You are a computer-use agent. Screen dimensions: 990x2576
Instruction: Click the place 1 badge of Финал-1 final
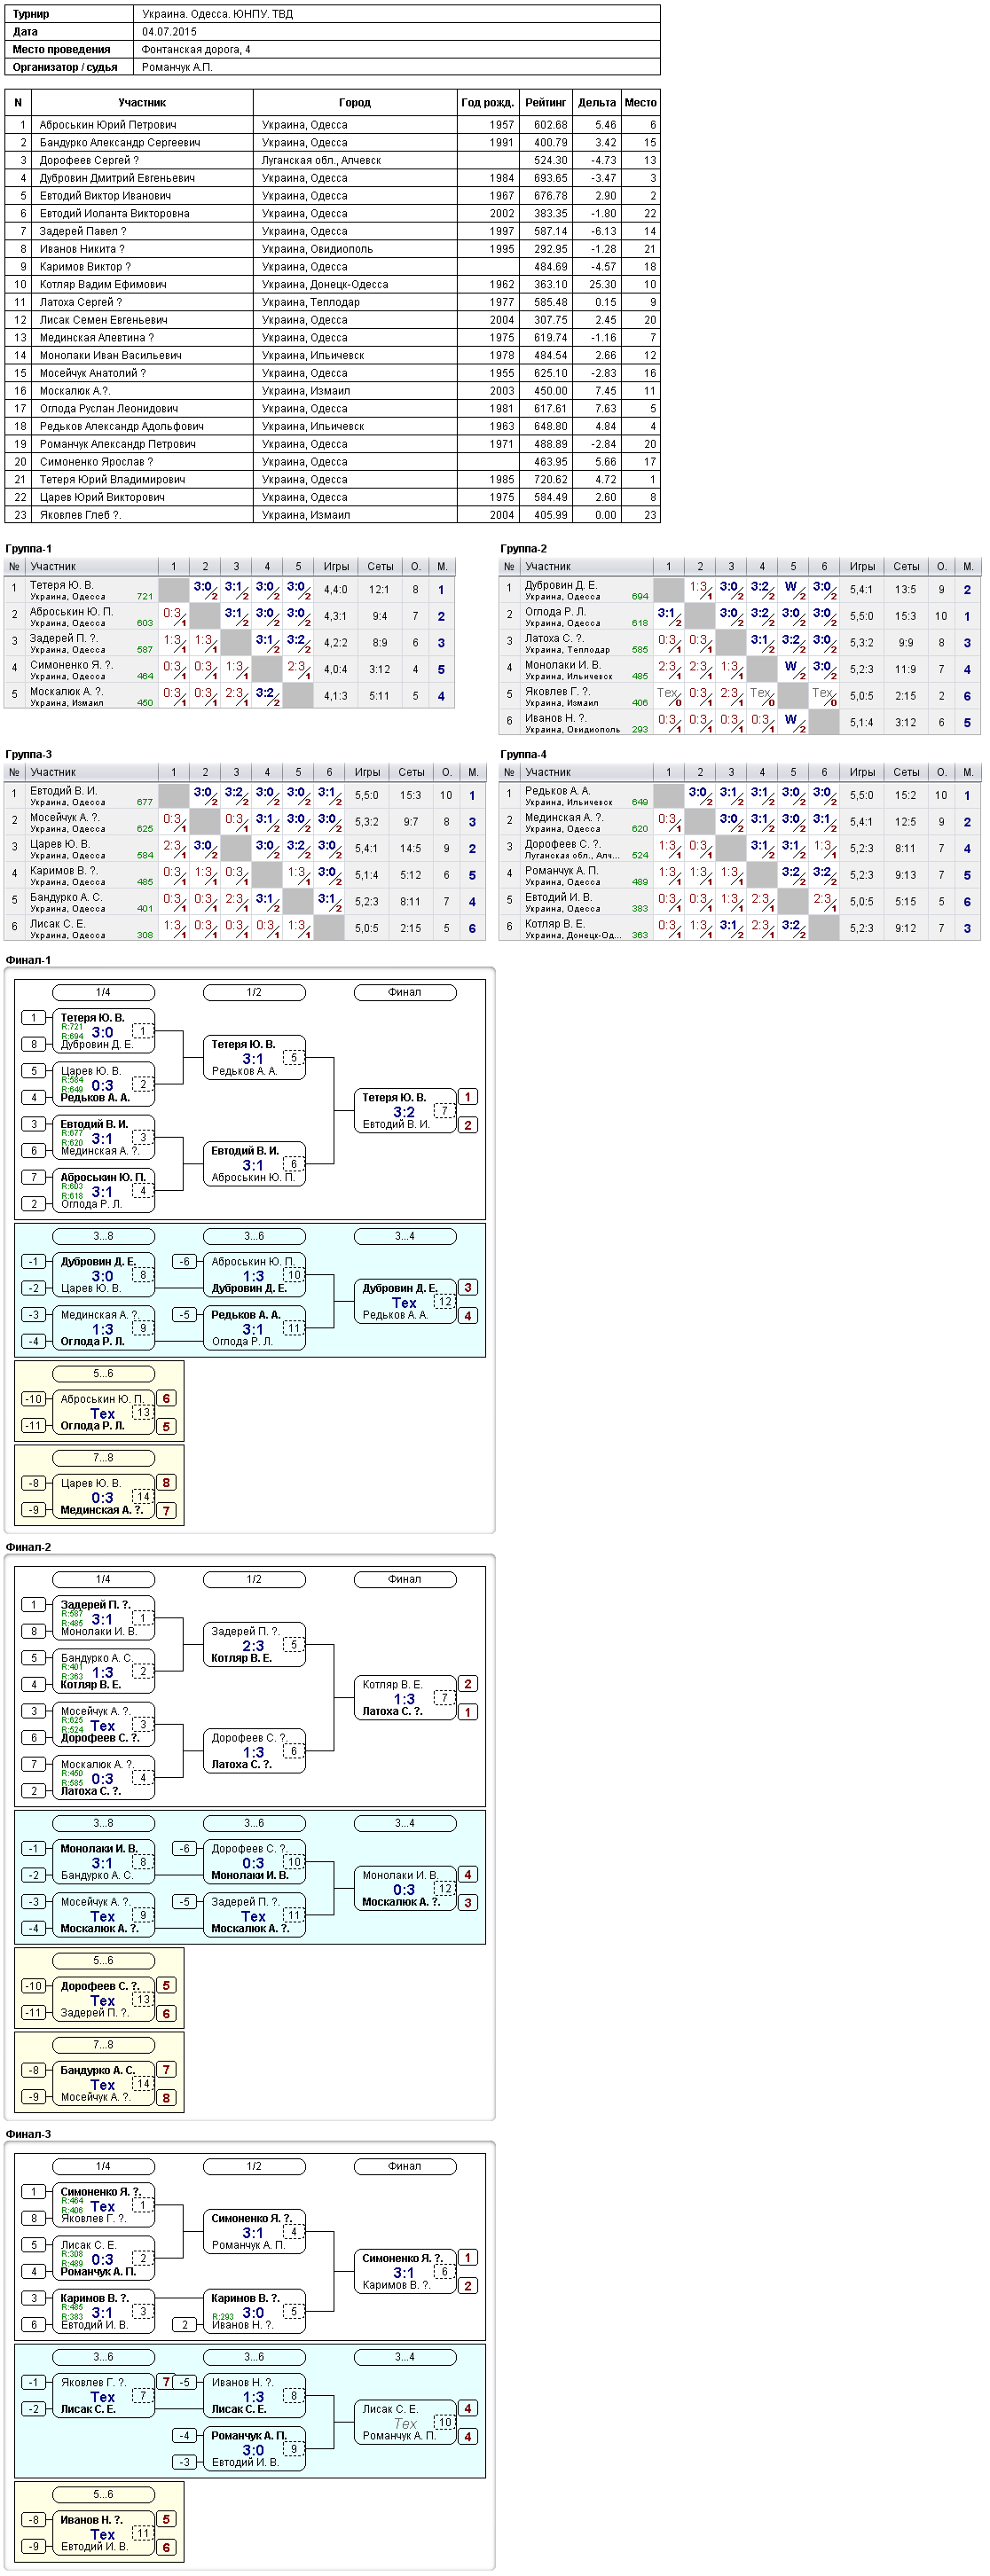467,1097
